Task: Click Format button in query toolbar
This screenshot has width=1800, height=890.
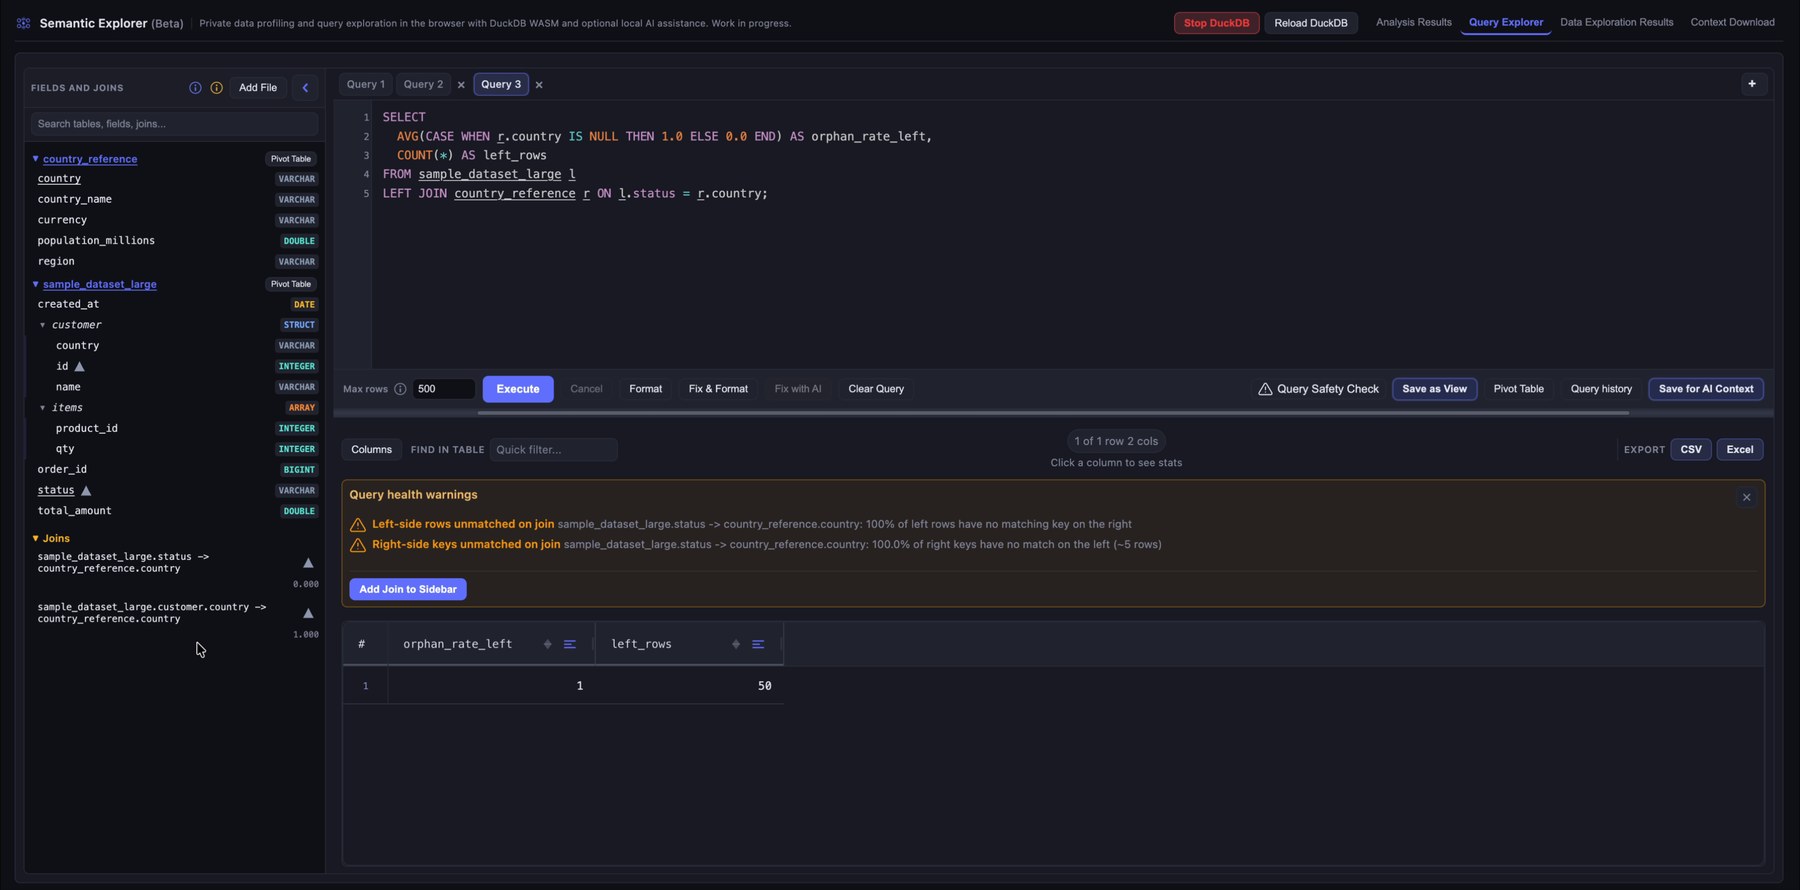Action: tap(645, 389)
